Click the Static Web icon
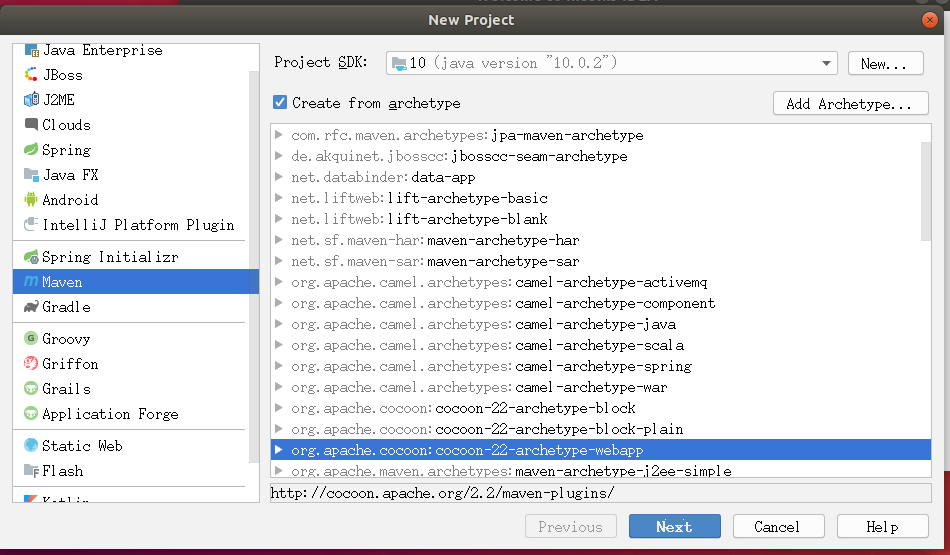This screenshot has width=950, height=555. coord(31,446)
